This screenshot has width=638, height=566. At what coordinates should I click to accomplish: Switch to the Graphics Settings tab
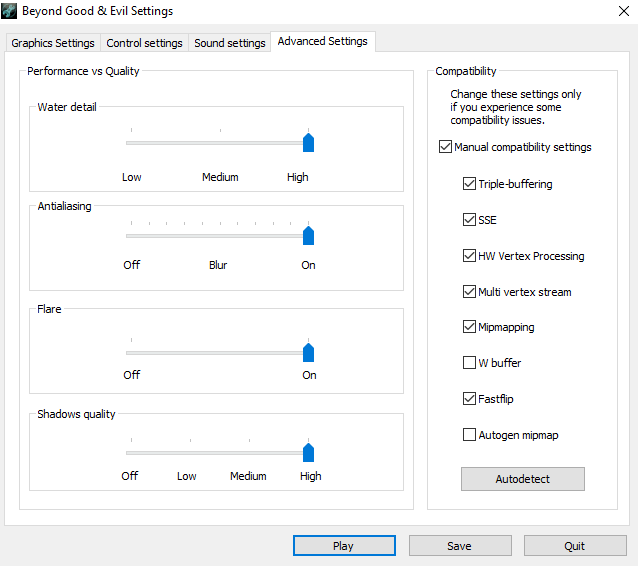tap(53, 43)
